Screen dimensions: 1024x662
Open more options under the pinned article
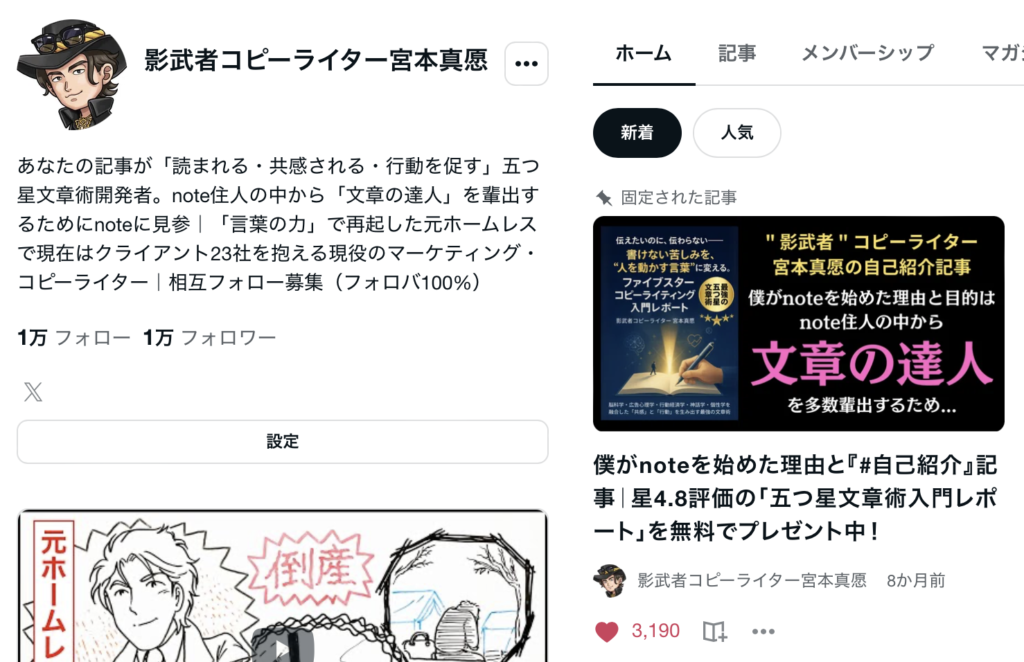[763, 631]
